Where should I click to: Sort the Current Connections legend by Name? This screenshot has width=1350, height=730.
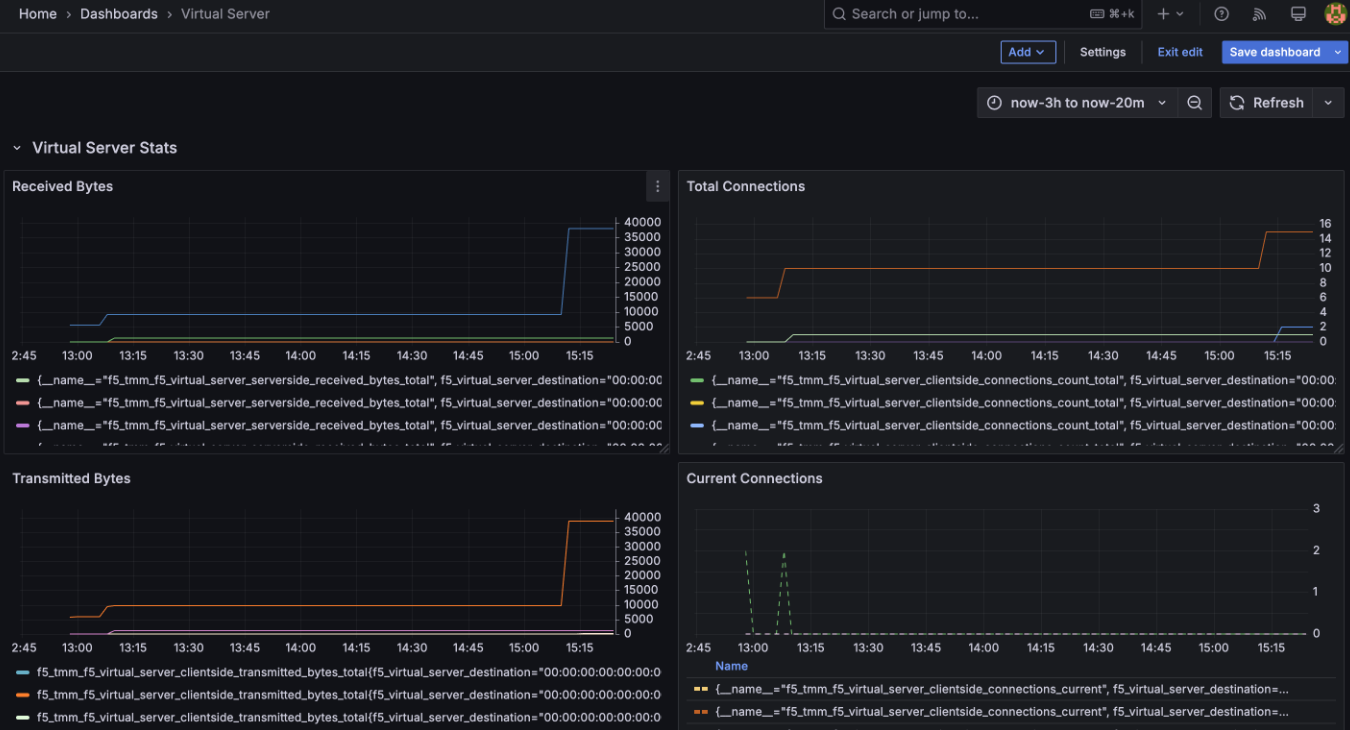pos(731,666)
